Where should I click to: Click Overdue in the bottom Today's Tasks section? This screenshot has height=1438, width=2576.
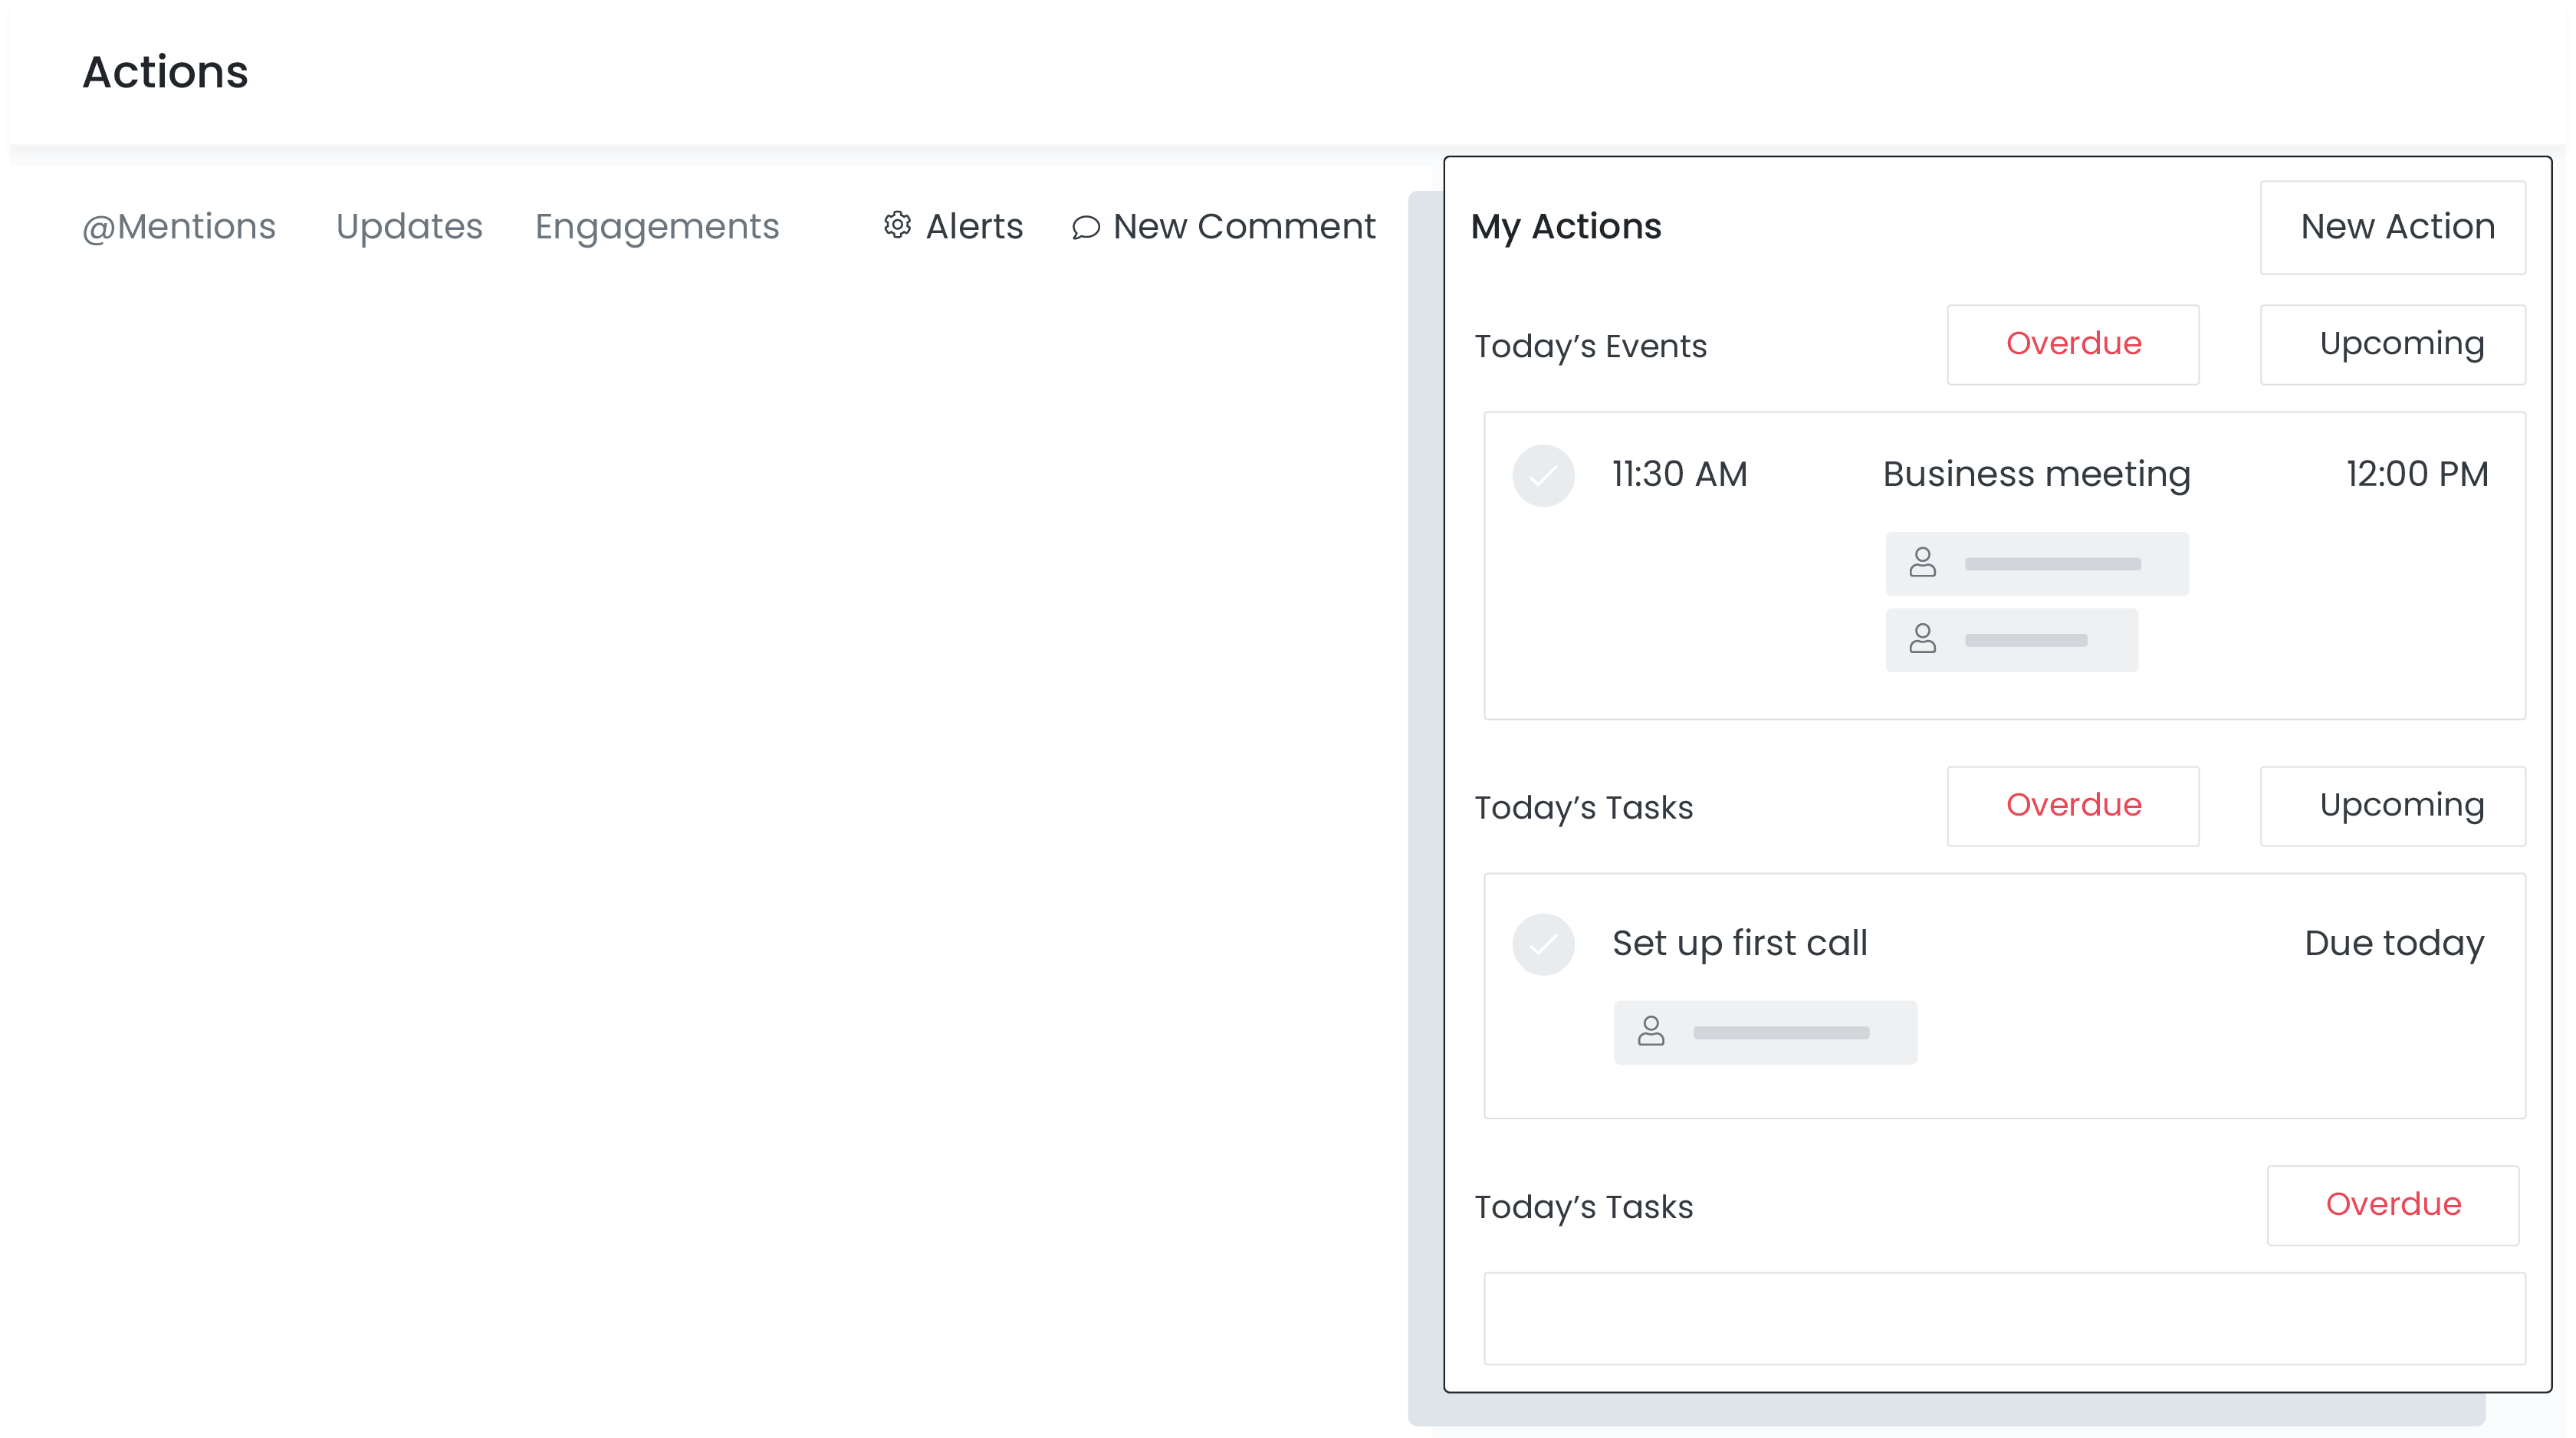[2392, 1205]
